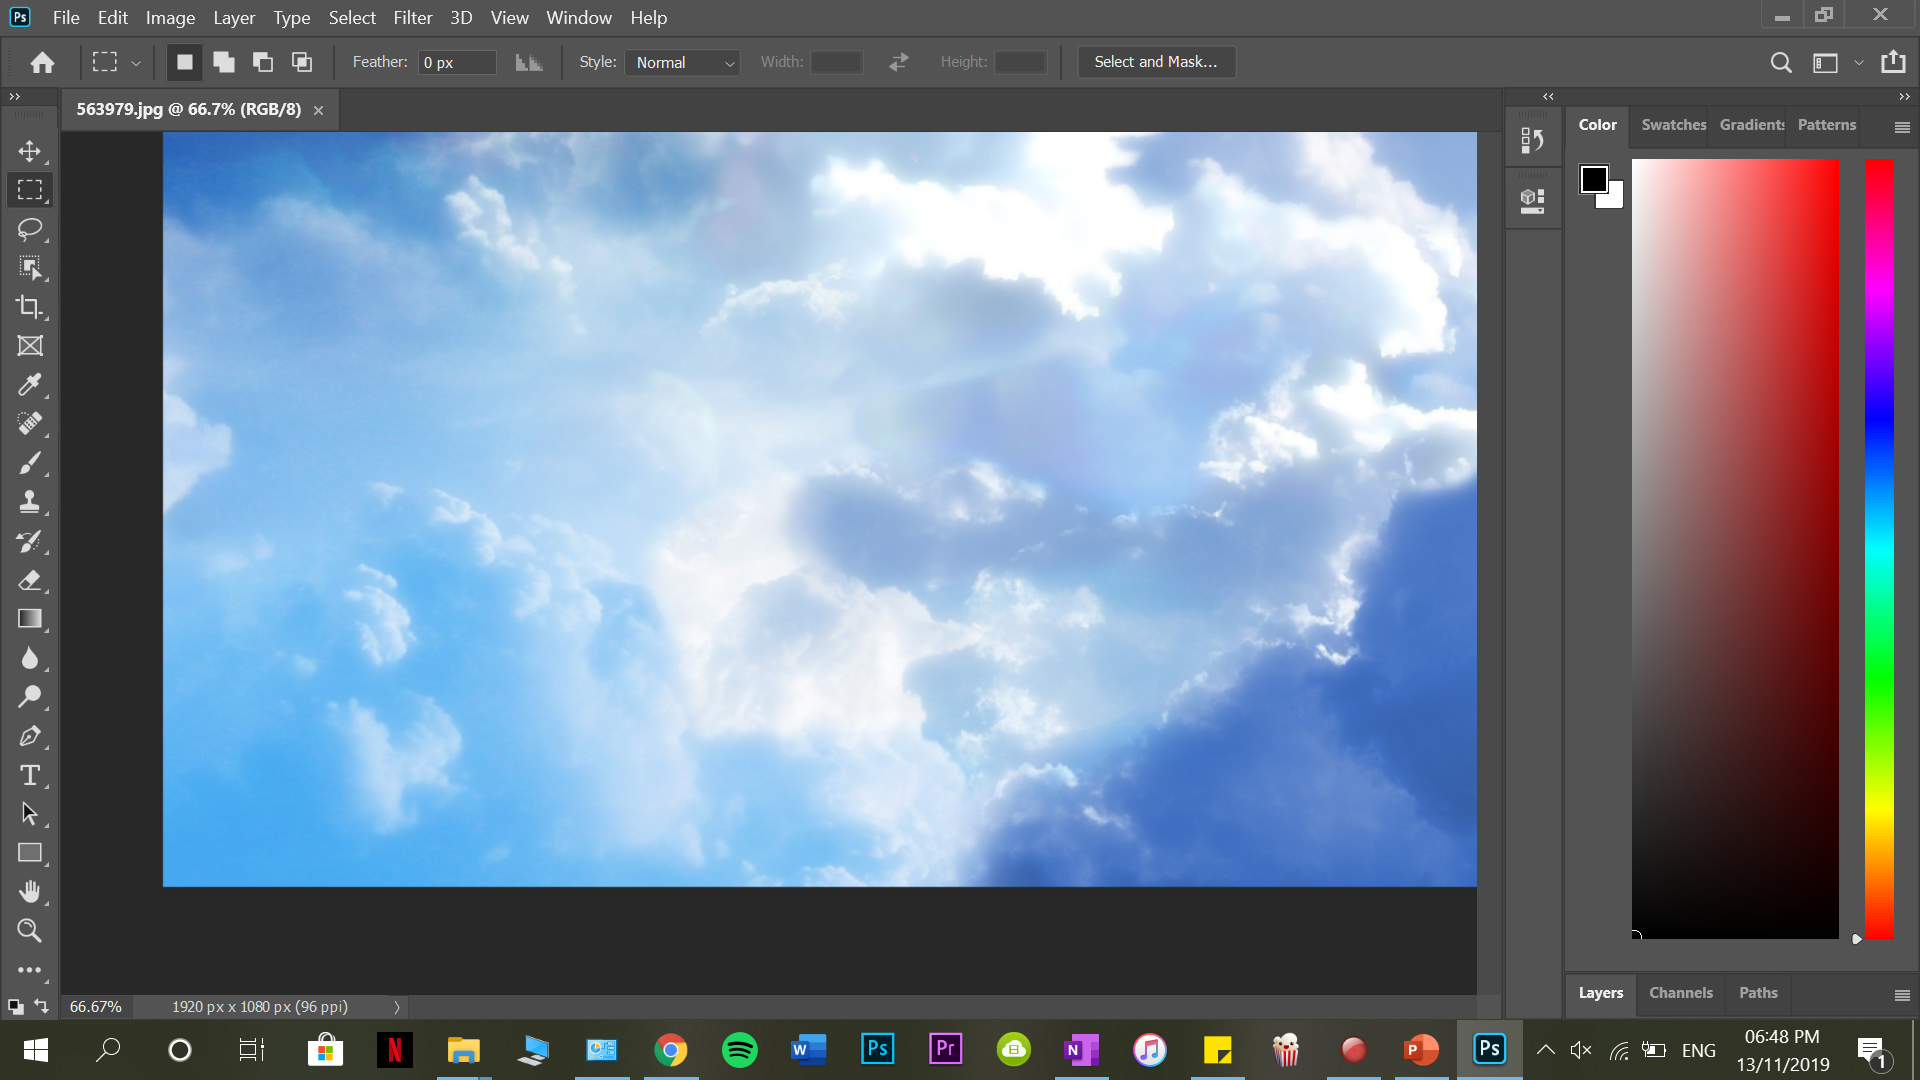This screenshot has height=1080, width=1920.
Task: Collapse the right panel dock with double arrows
Action: 1548,96
